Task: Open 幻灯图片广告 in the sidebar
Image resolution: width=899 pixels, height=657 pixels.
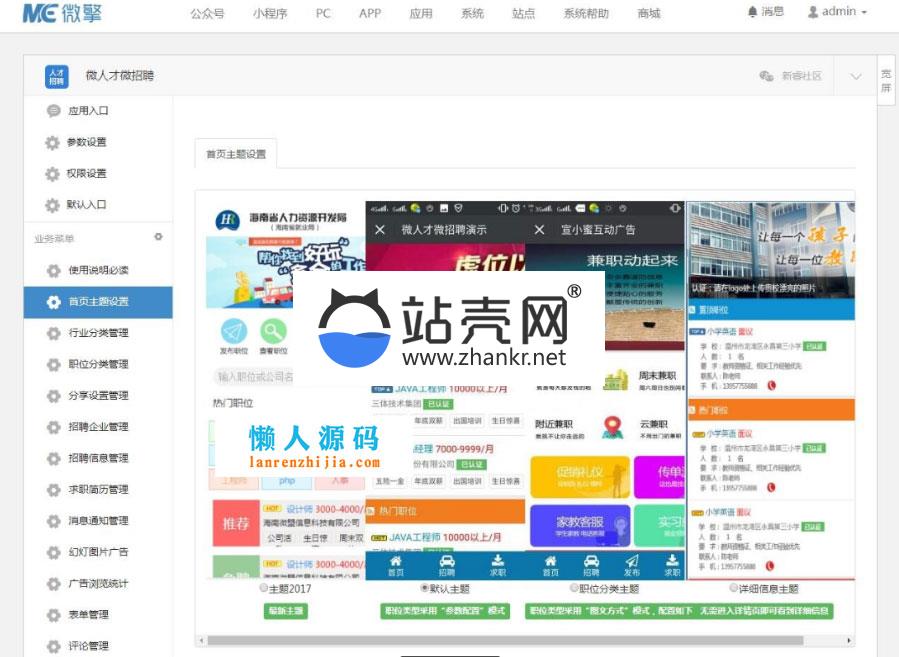Action: pos(98,552)
